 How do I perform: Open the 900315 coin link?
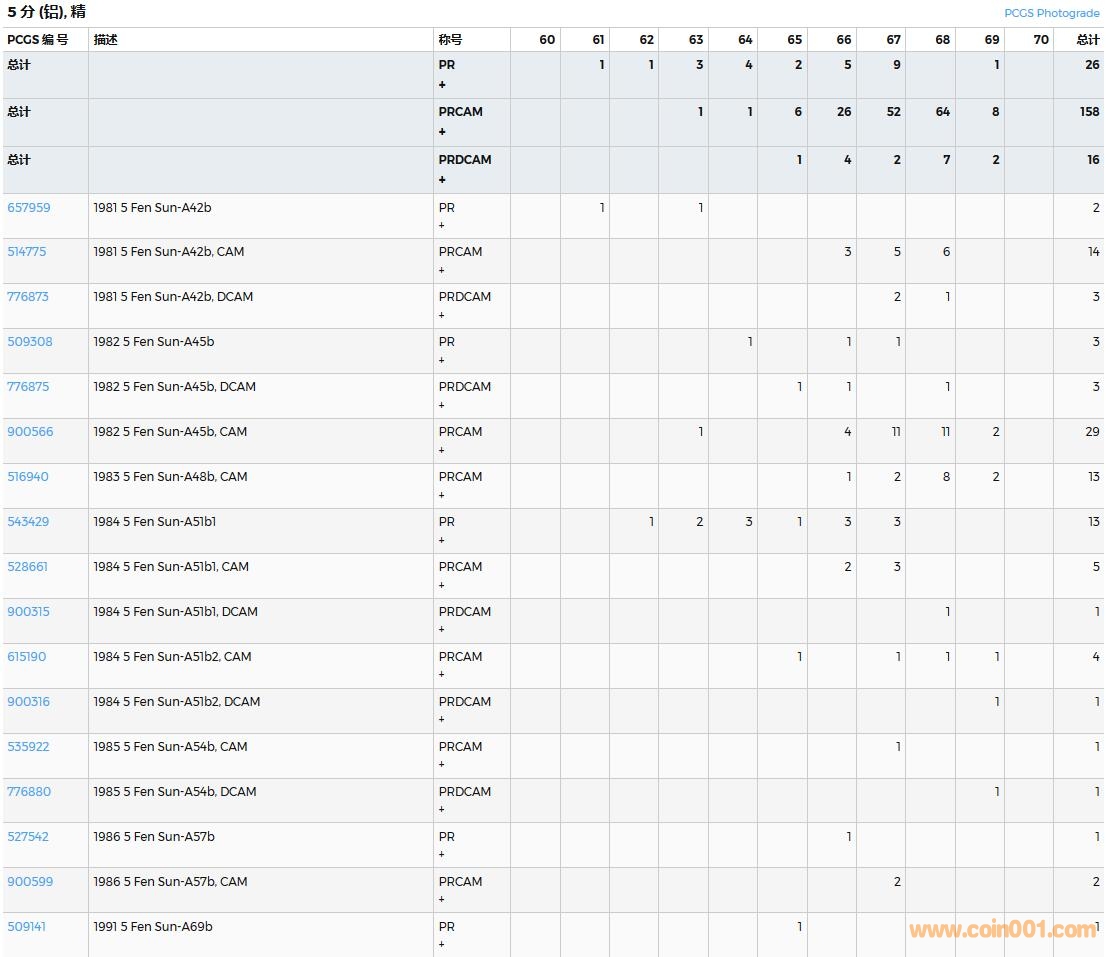point(28,612)
